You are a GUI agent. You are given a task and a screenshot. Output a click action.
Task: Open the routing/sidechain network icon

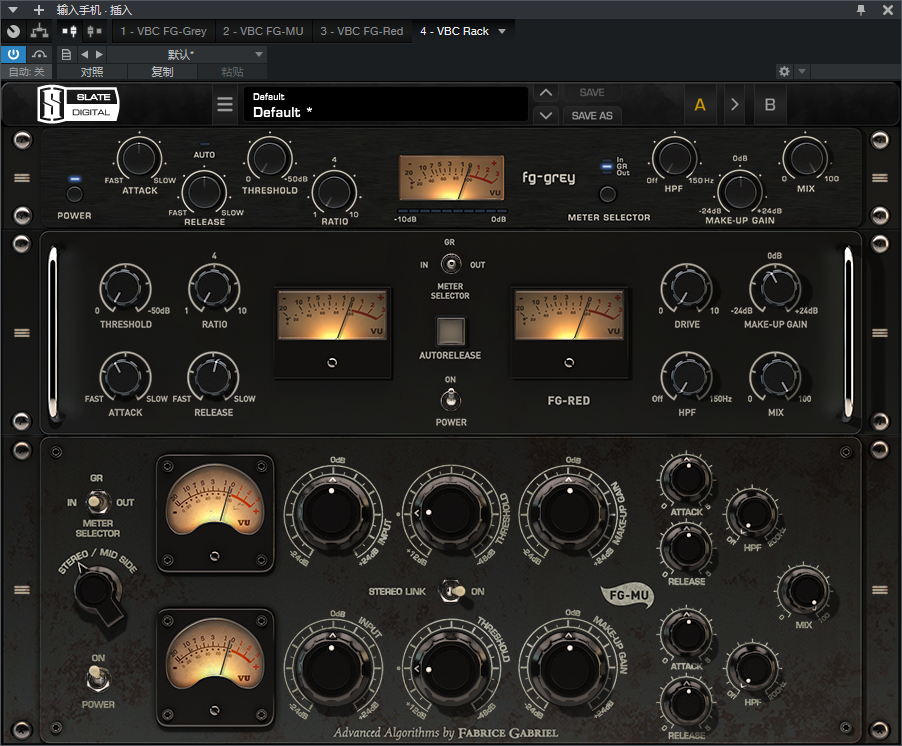click(39, 31)
